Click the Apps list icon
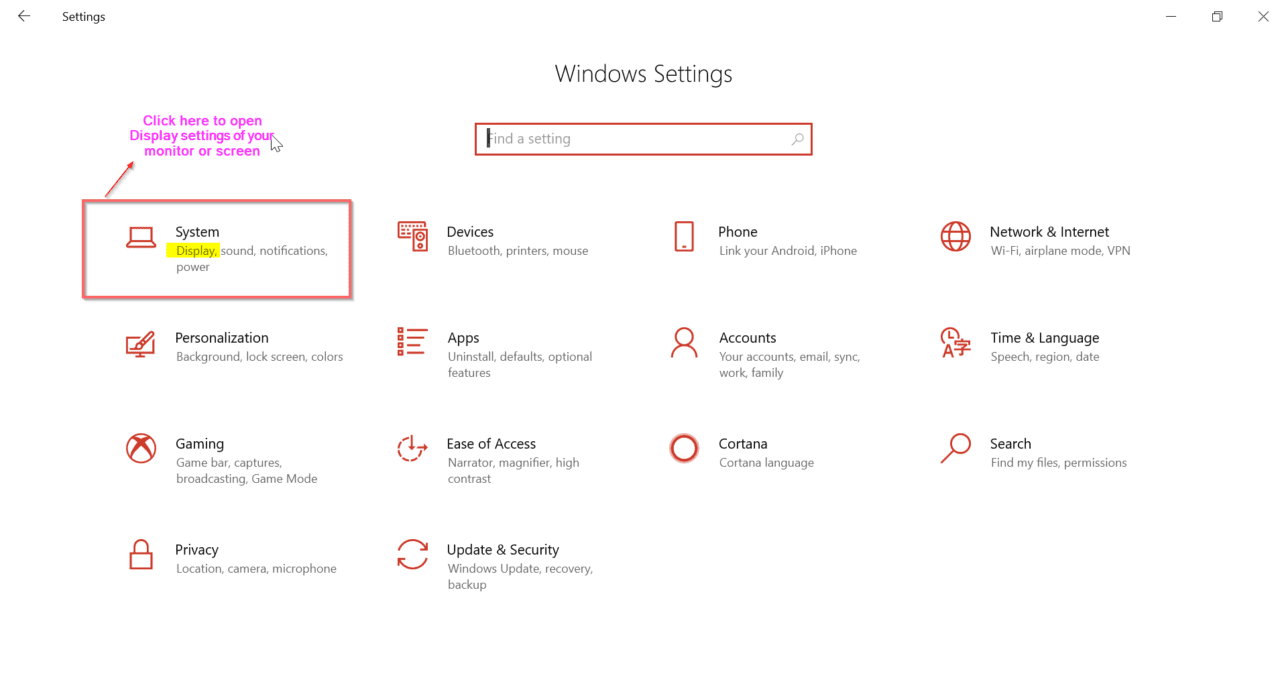Screen dimensions: 1280x684 (x=412, y=344)
